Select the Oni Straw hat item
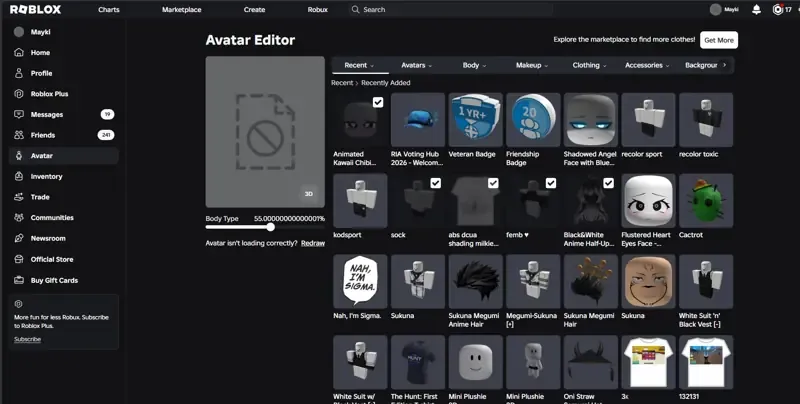 [x=591, y=362]
